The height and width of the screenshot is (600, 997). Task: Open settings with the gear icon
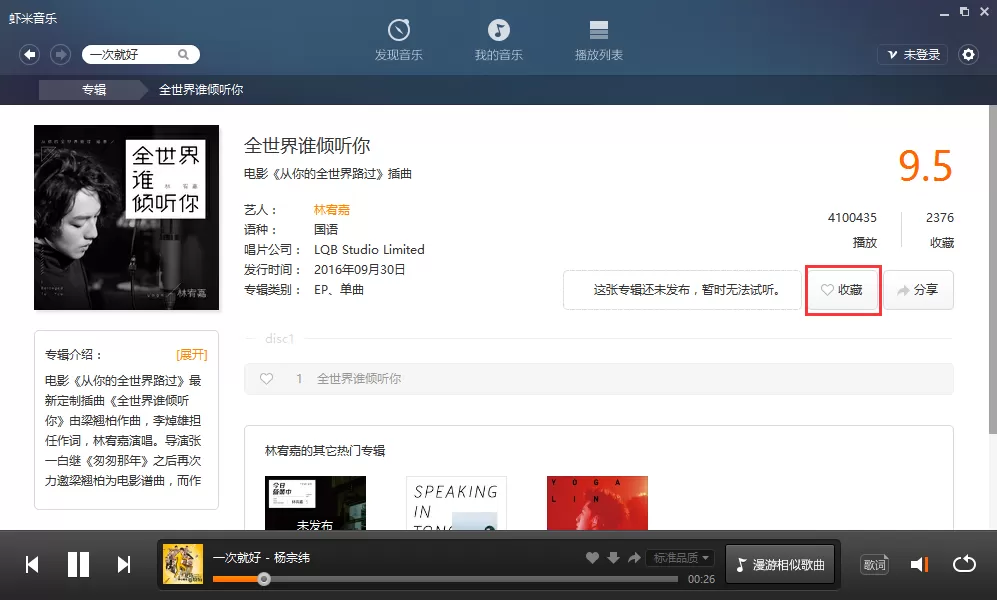[968, 55]
